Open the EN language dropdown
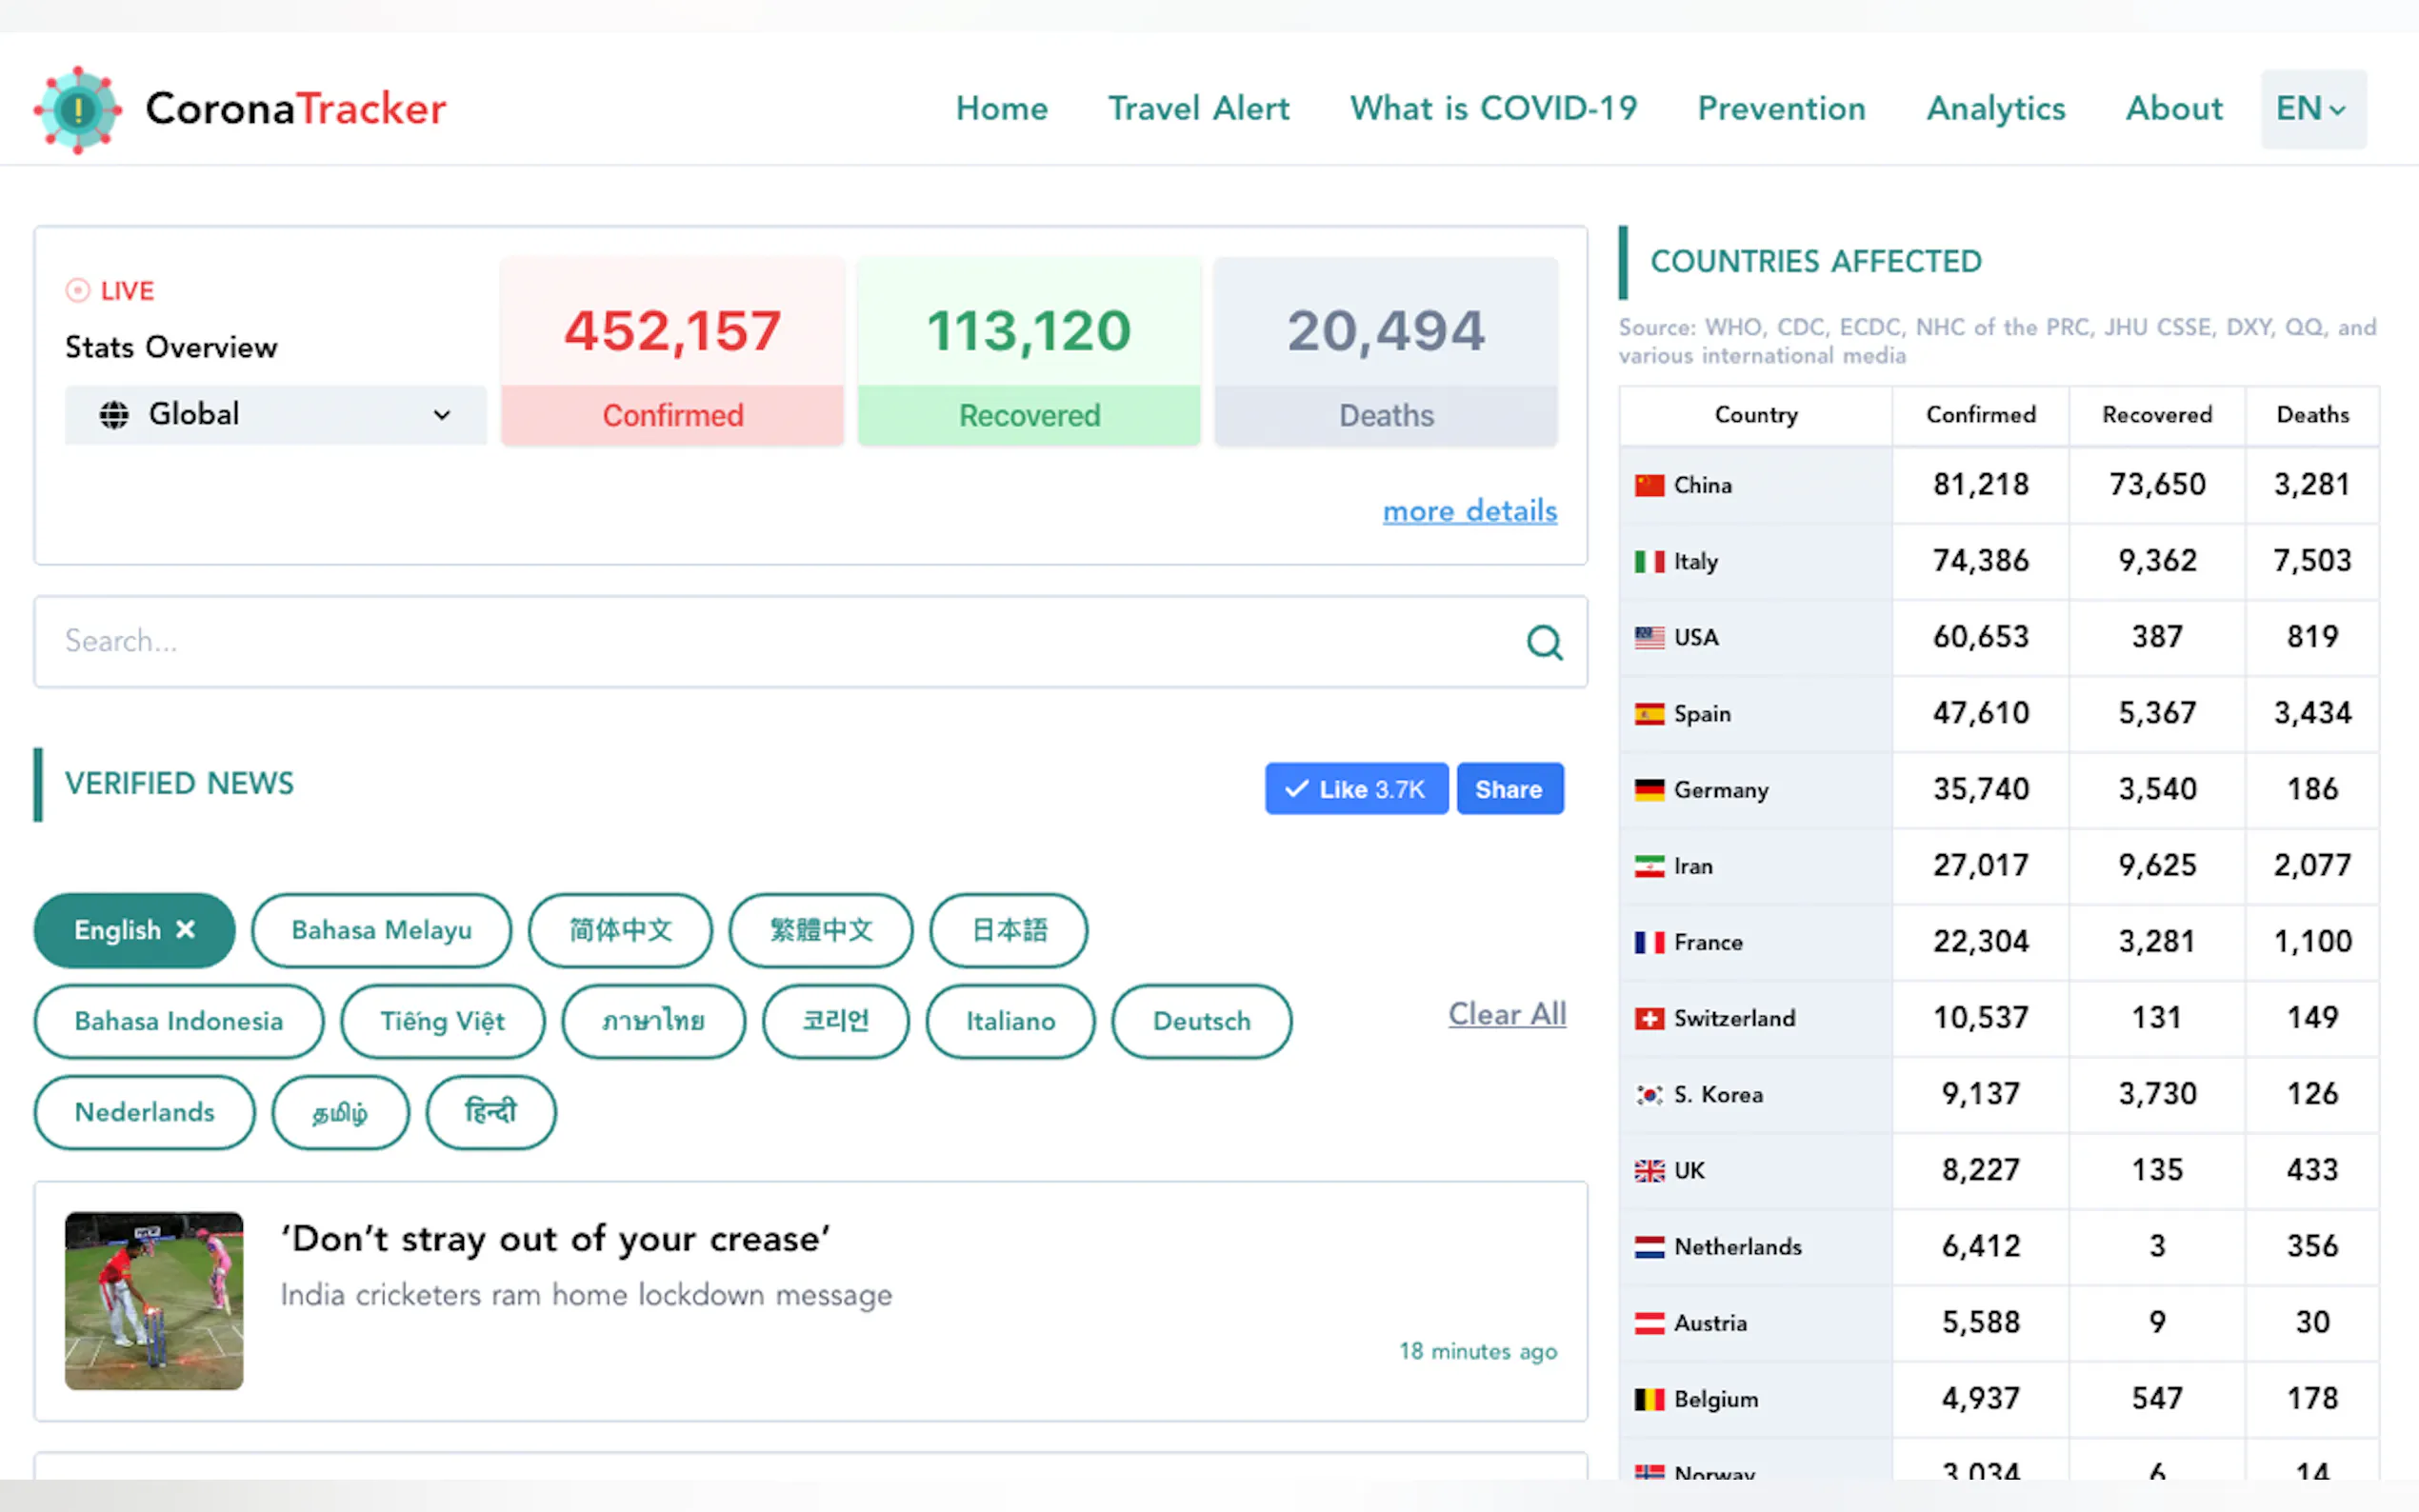Screen dimensions: 2419x1512 [2313, 109]
